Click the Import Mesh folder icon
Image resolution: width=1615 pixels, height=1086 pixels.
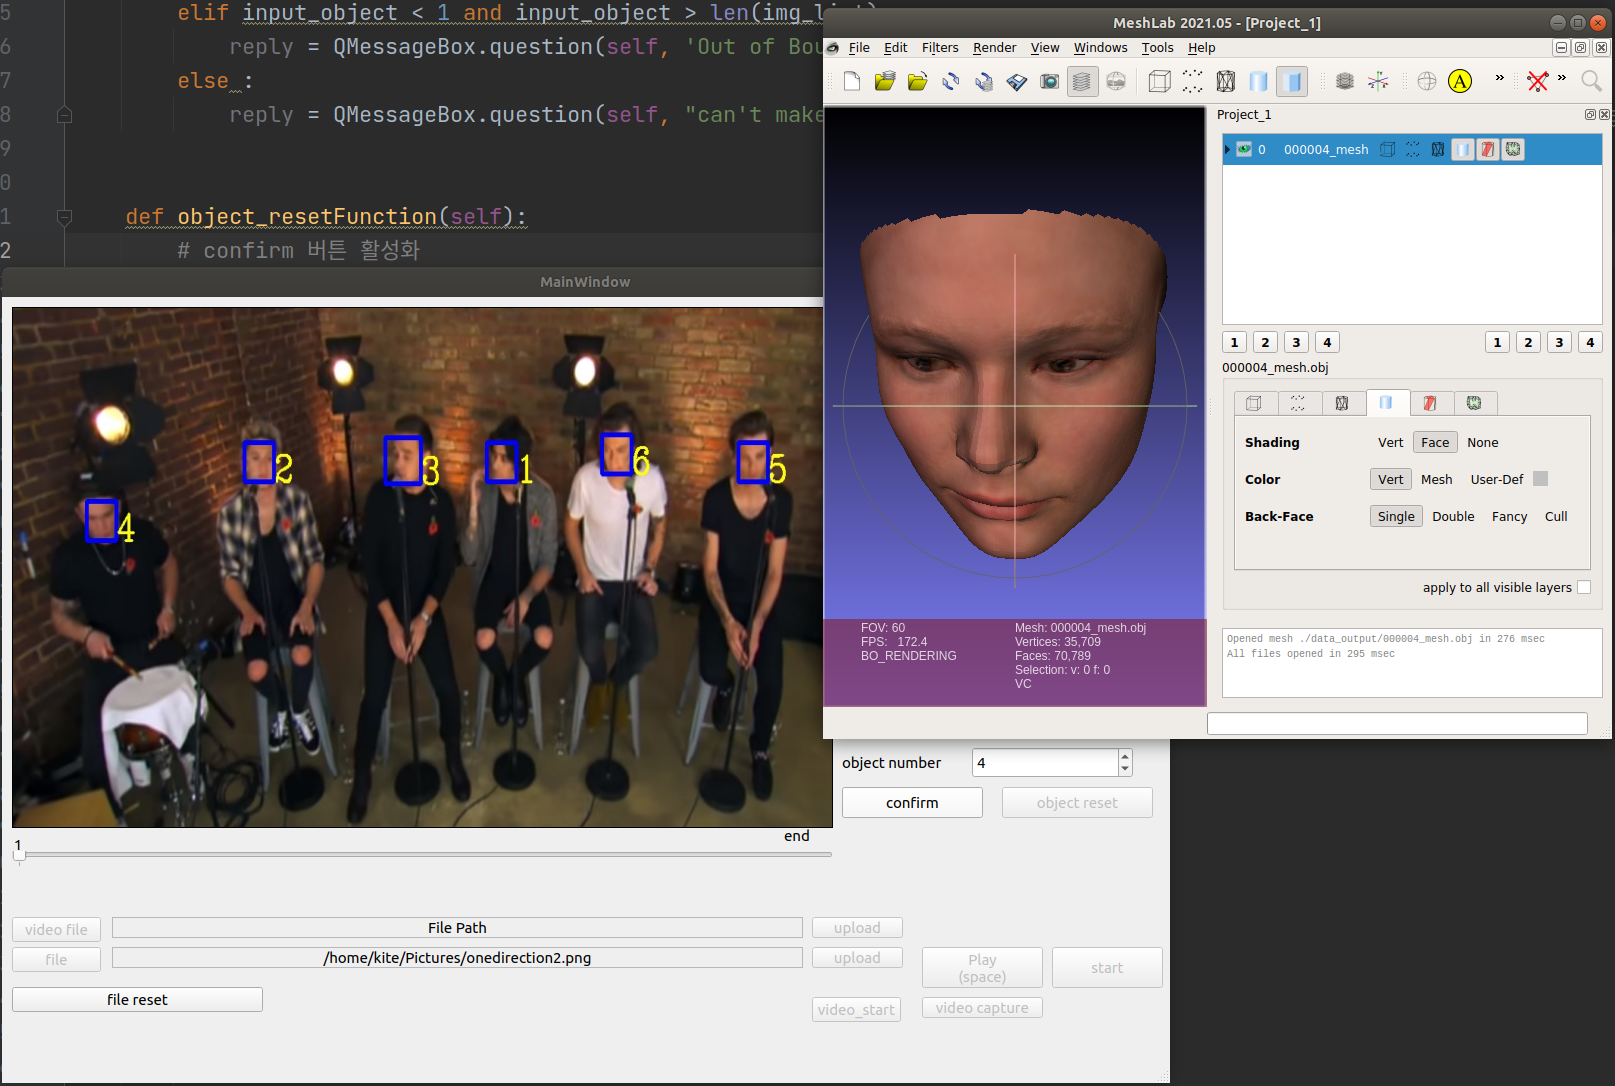(918, 81)
